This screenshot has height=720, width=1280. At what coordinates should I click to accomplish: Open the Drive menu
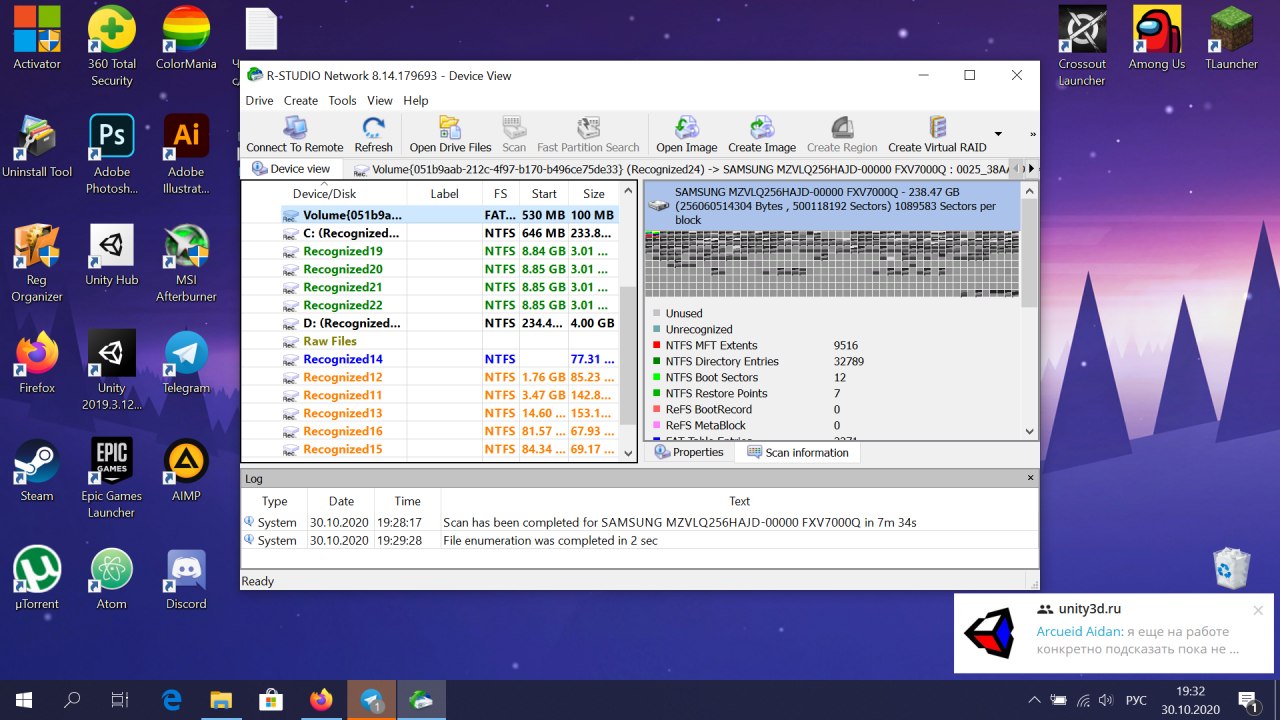pyautogui.click(x=259, y=100)
